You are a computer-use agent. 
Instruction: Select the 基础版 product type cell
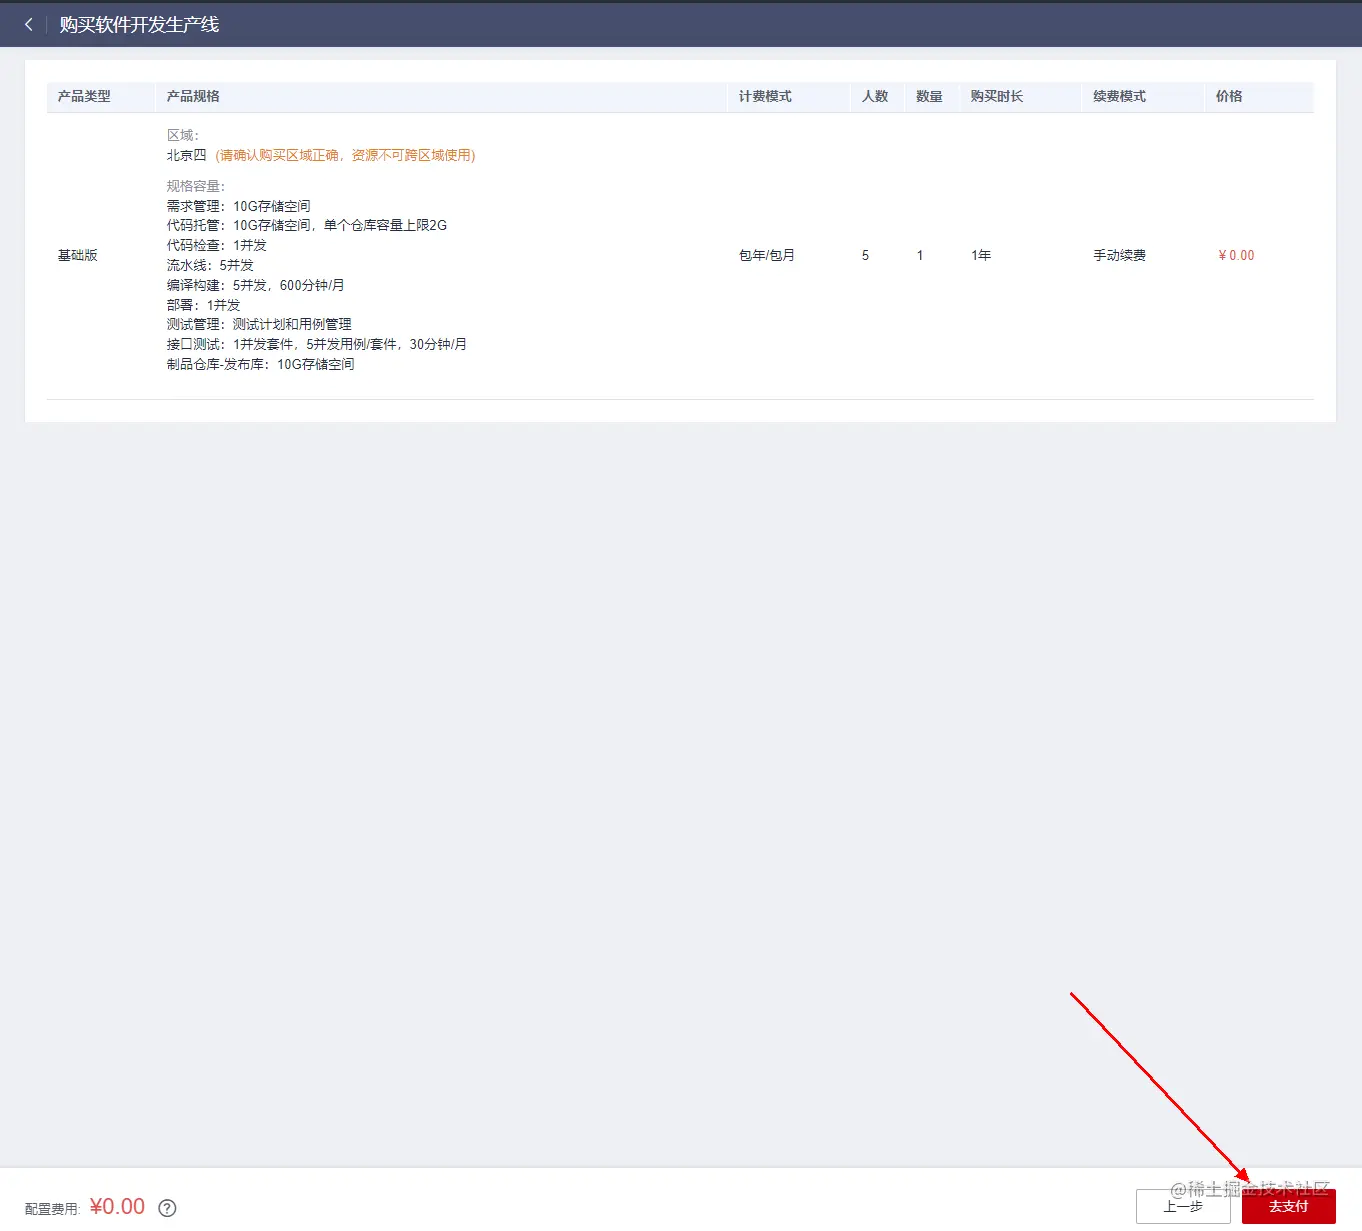click(77, 255)
